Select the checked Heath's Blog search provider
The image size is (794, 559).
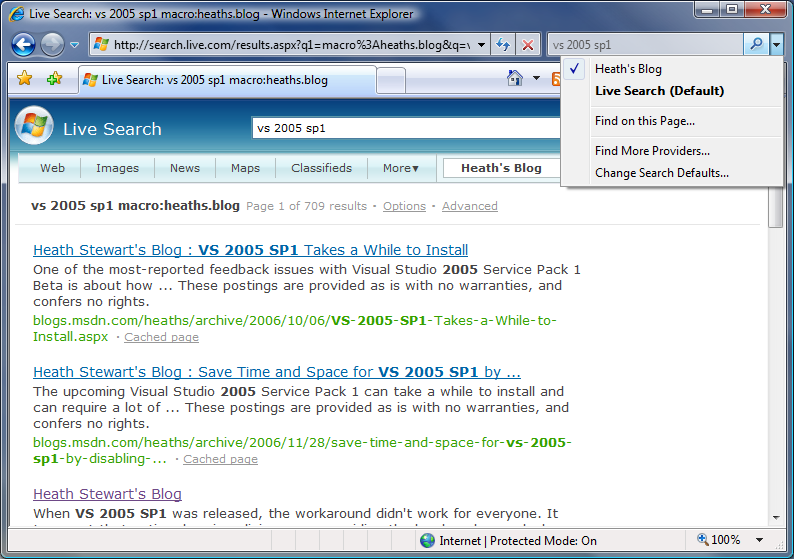pyautogui.click(x=627, y=69)
